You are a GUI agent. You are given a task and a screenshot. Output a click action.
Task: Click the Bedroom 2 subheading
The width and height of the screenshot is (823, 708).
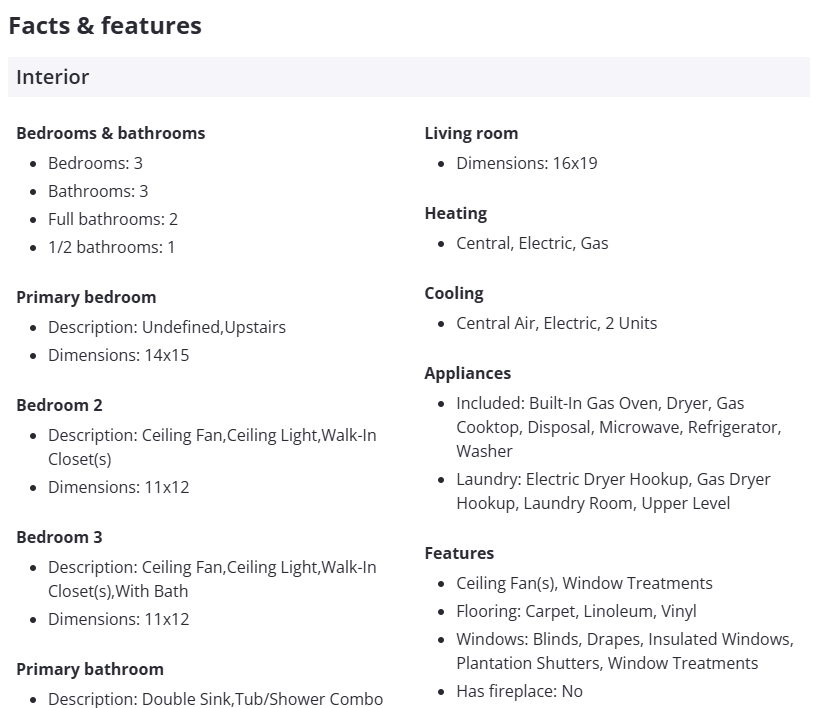(x=59, y=405)
